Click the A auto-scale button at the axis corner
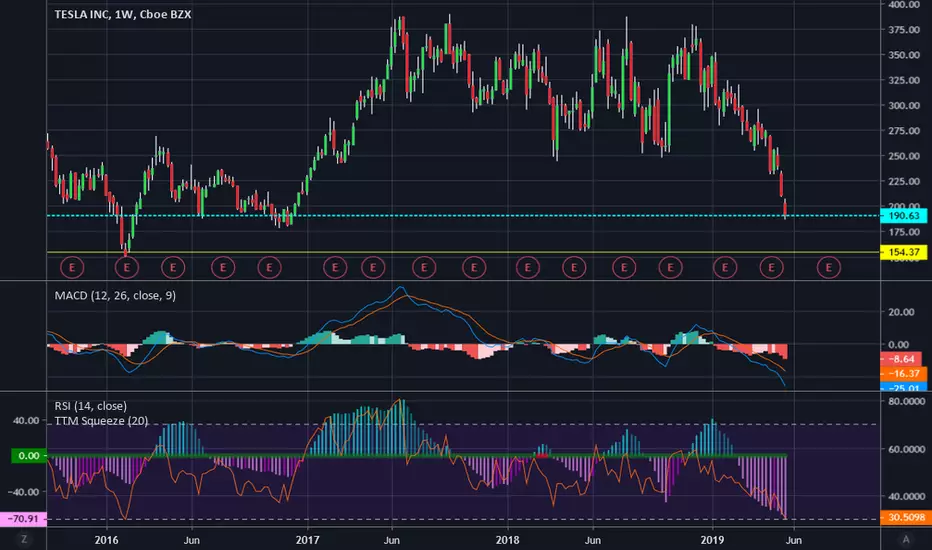This screenshot has width=932, height=550. tap(906, 539)
